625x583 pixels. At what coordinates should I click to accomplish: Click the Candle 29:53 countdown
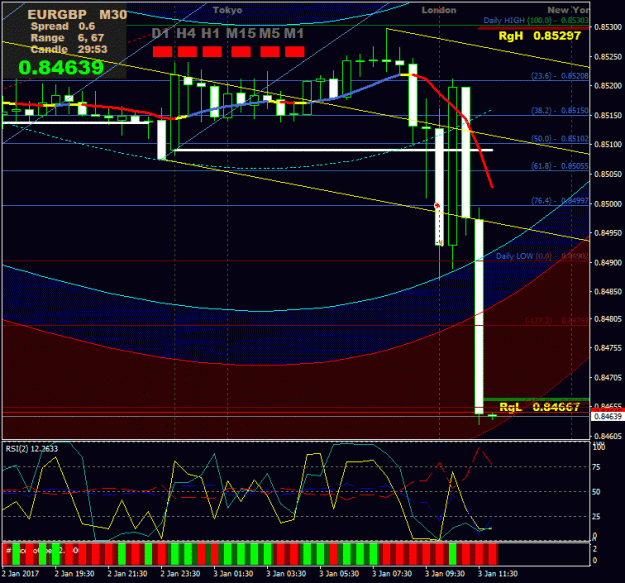click(69, 49)
